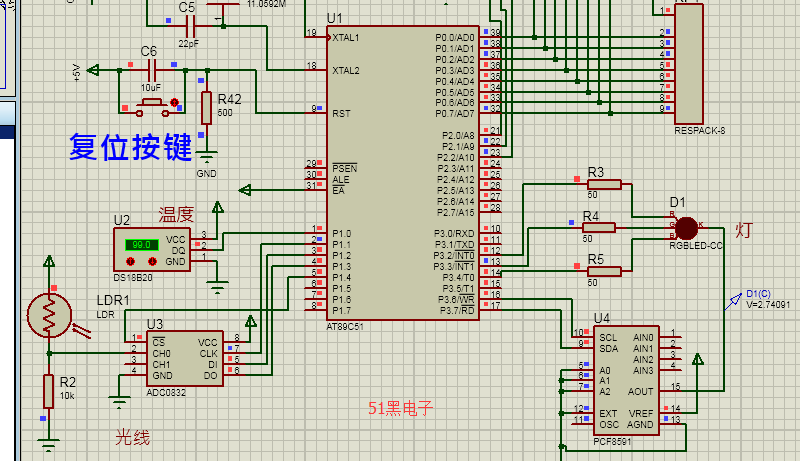Click the DS18B20 temperature sensor U2
This screenshot has height=461, width=800.
click(151, 249)
